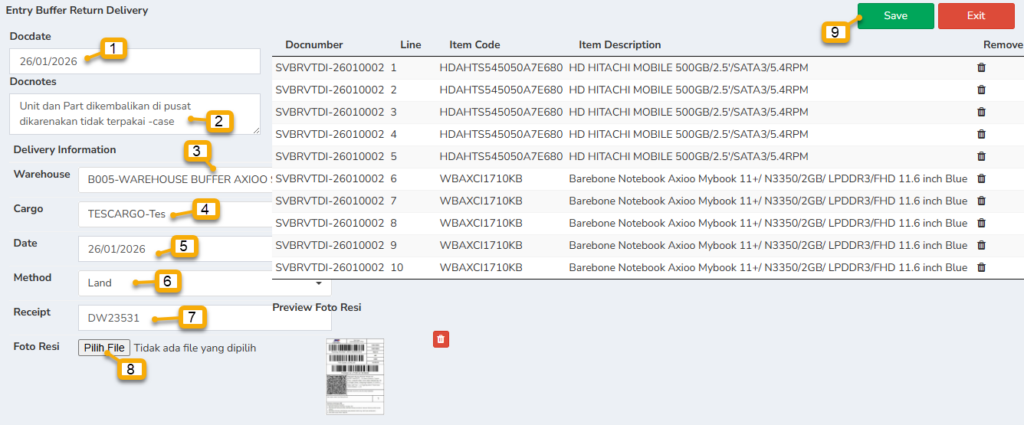The width and height of the screenshot is (1024, 425).
Task: Open the receipt photo preview thumbnail
Action: 355,377
